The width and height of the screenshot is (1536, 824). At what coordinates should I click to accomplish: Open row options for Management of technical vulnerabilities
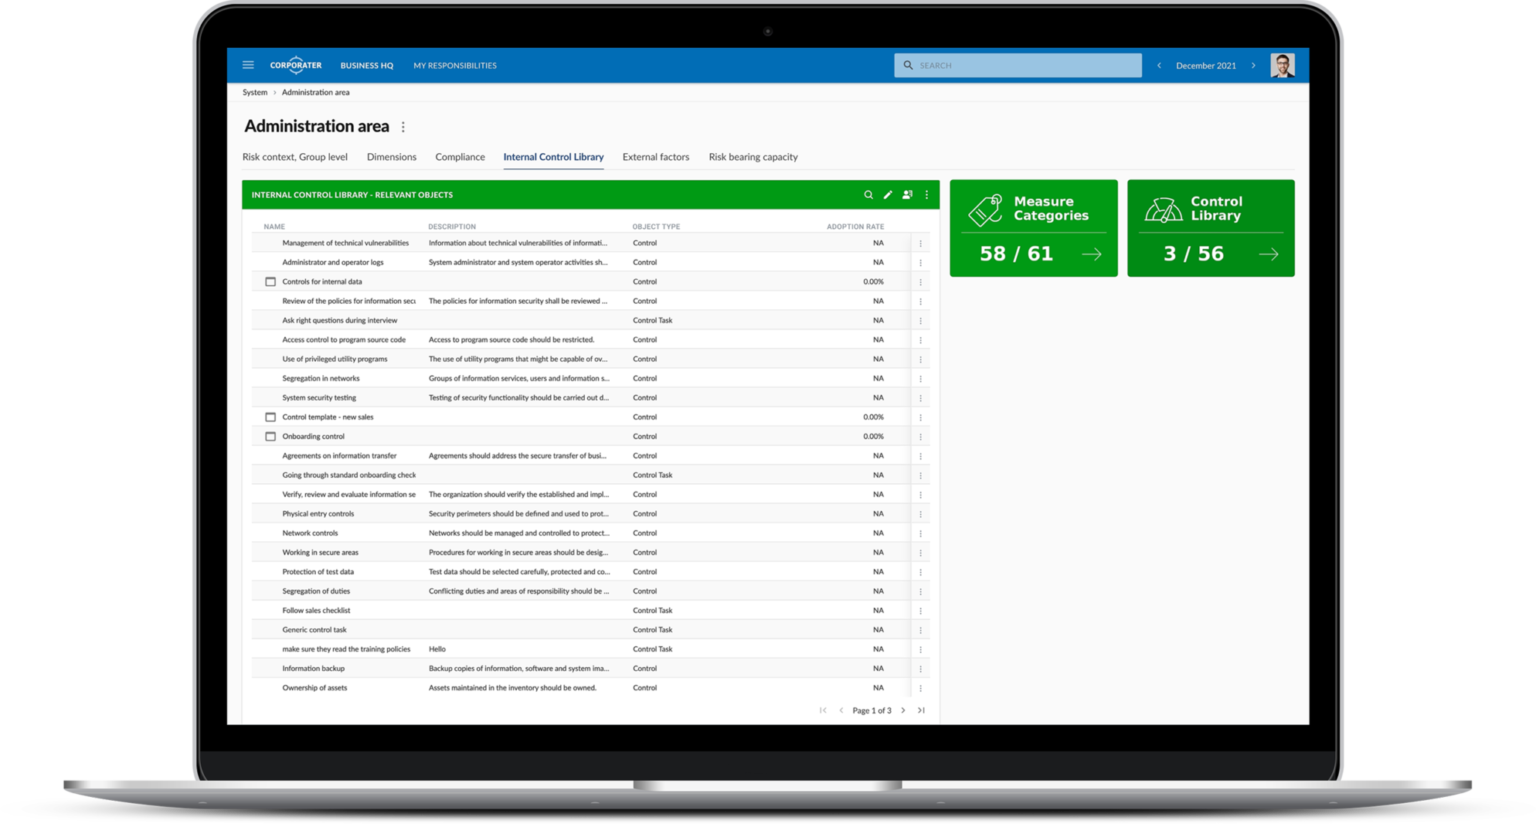click(920, 242)
